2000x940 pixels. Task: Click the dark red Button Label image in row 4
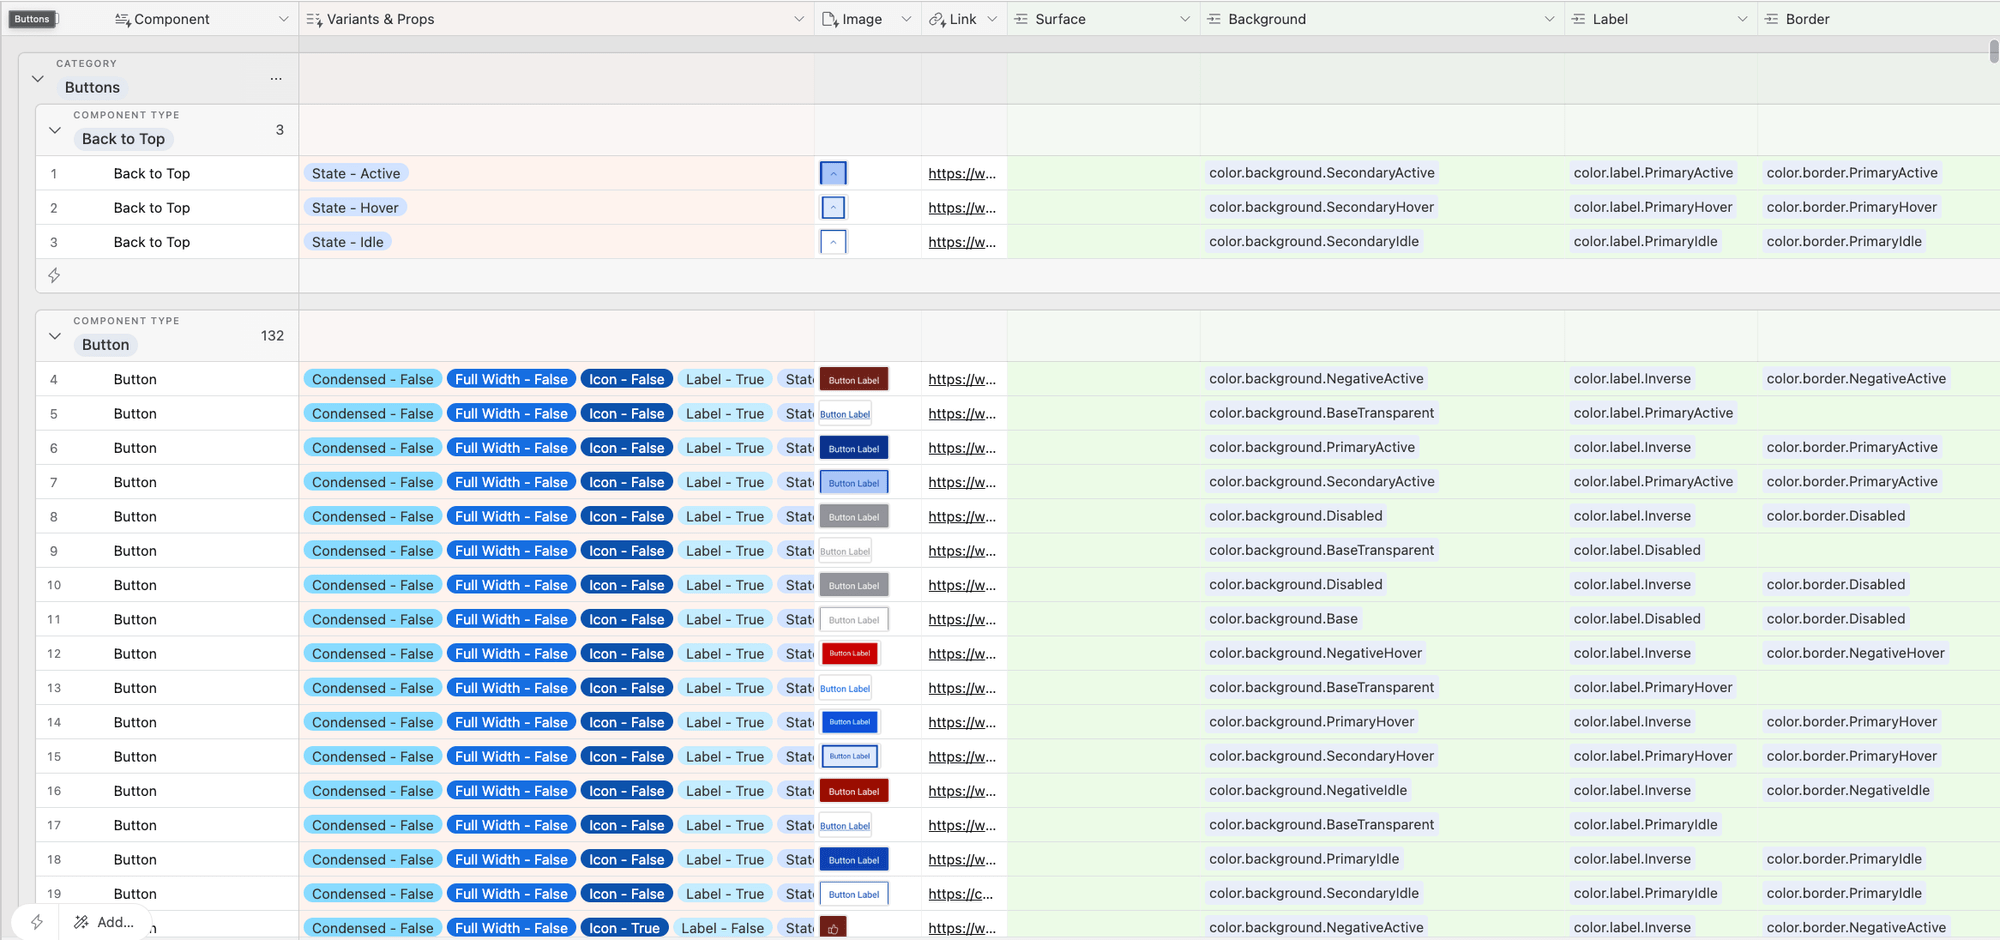coord(854,379)
